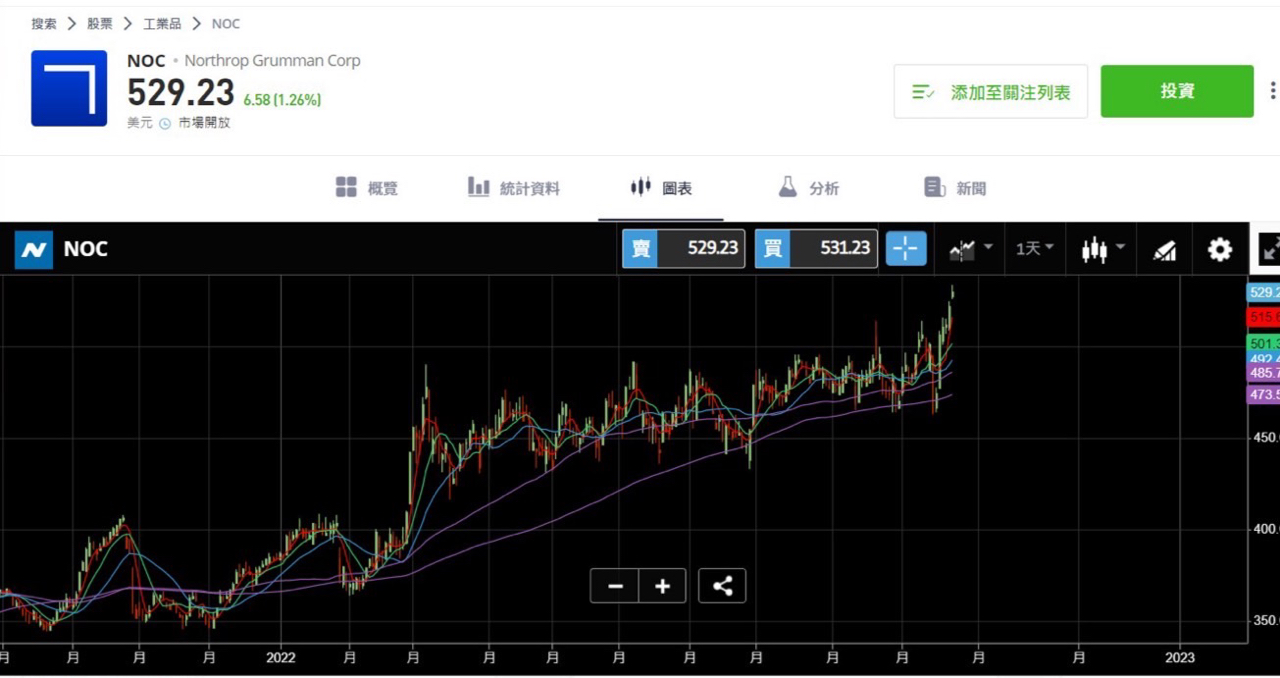Image resolution: width=1280 pixels, height=678 pixels.
Task: Zoom out chart with minus button
Action: (x=614, y=586)
